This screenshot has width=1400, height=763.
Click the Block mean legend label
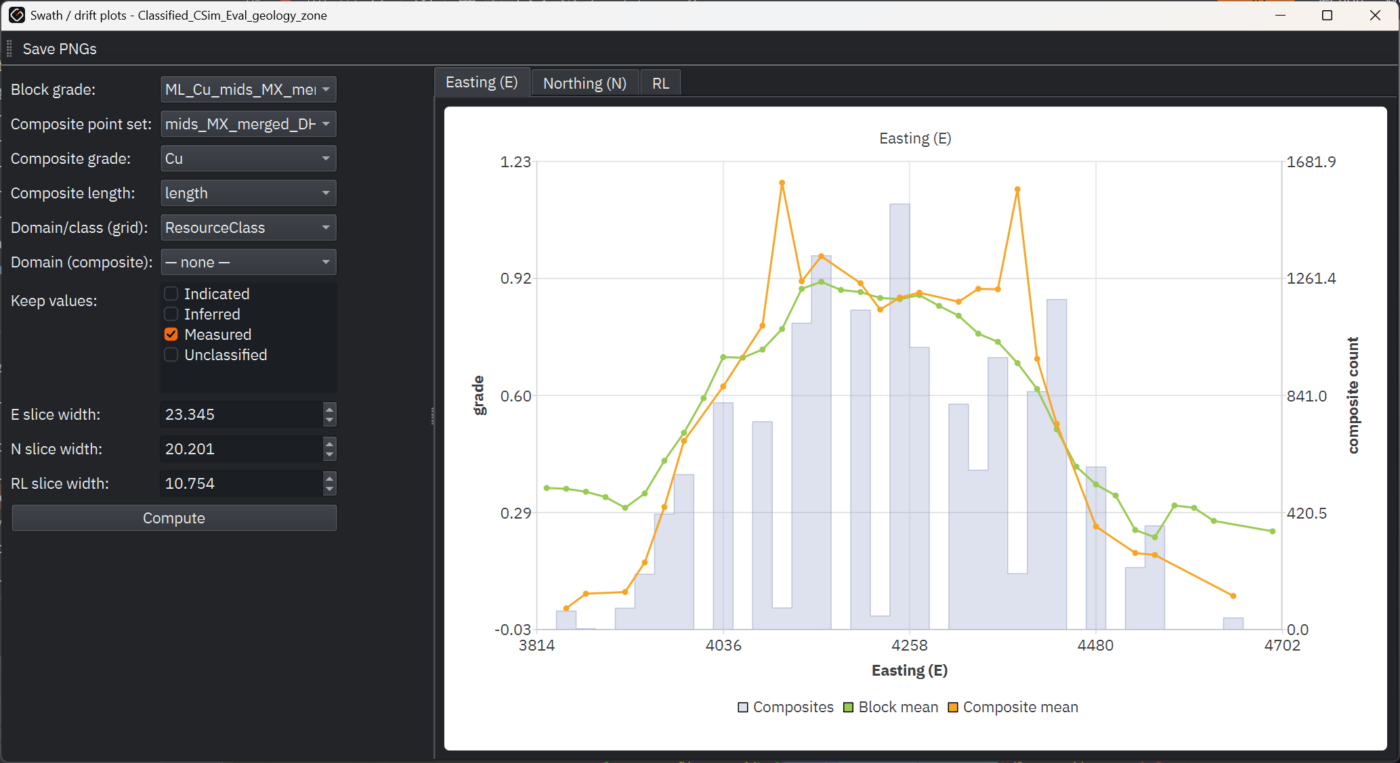point(899,708)
